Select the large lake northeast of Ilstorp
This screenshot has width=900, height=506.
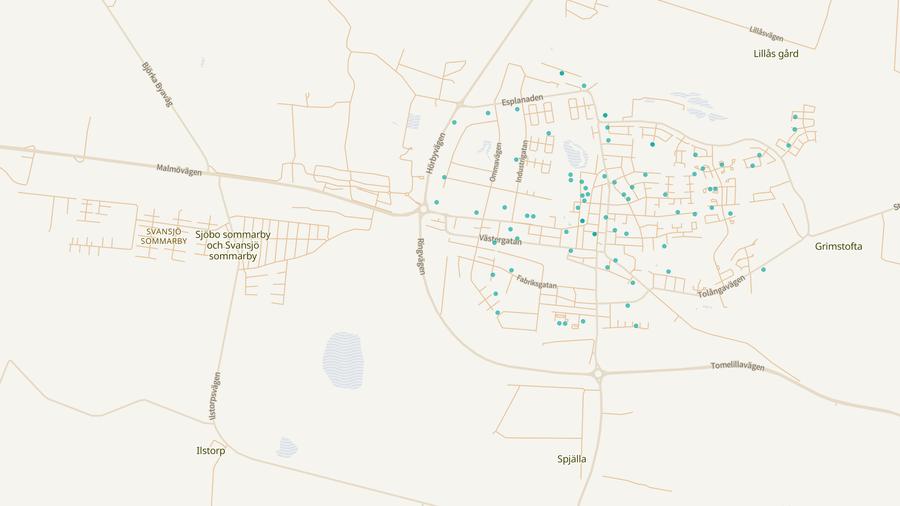(x=343, y=360)
